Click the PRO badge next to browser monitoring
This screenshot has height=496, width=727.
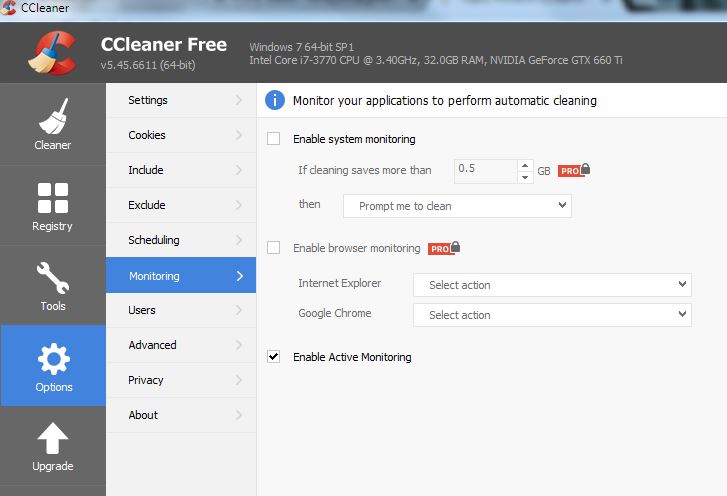click(x=444, y=248)
